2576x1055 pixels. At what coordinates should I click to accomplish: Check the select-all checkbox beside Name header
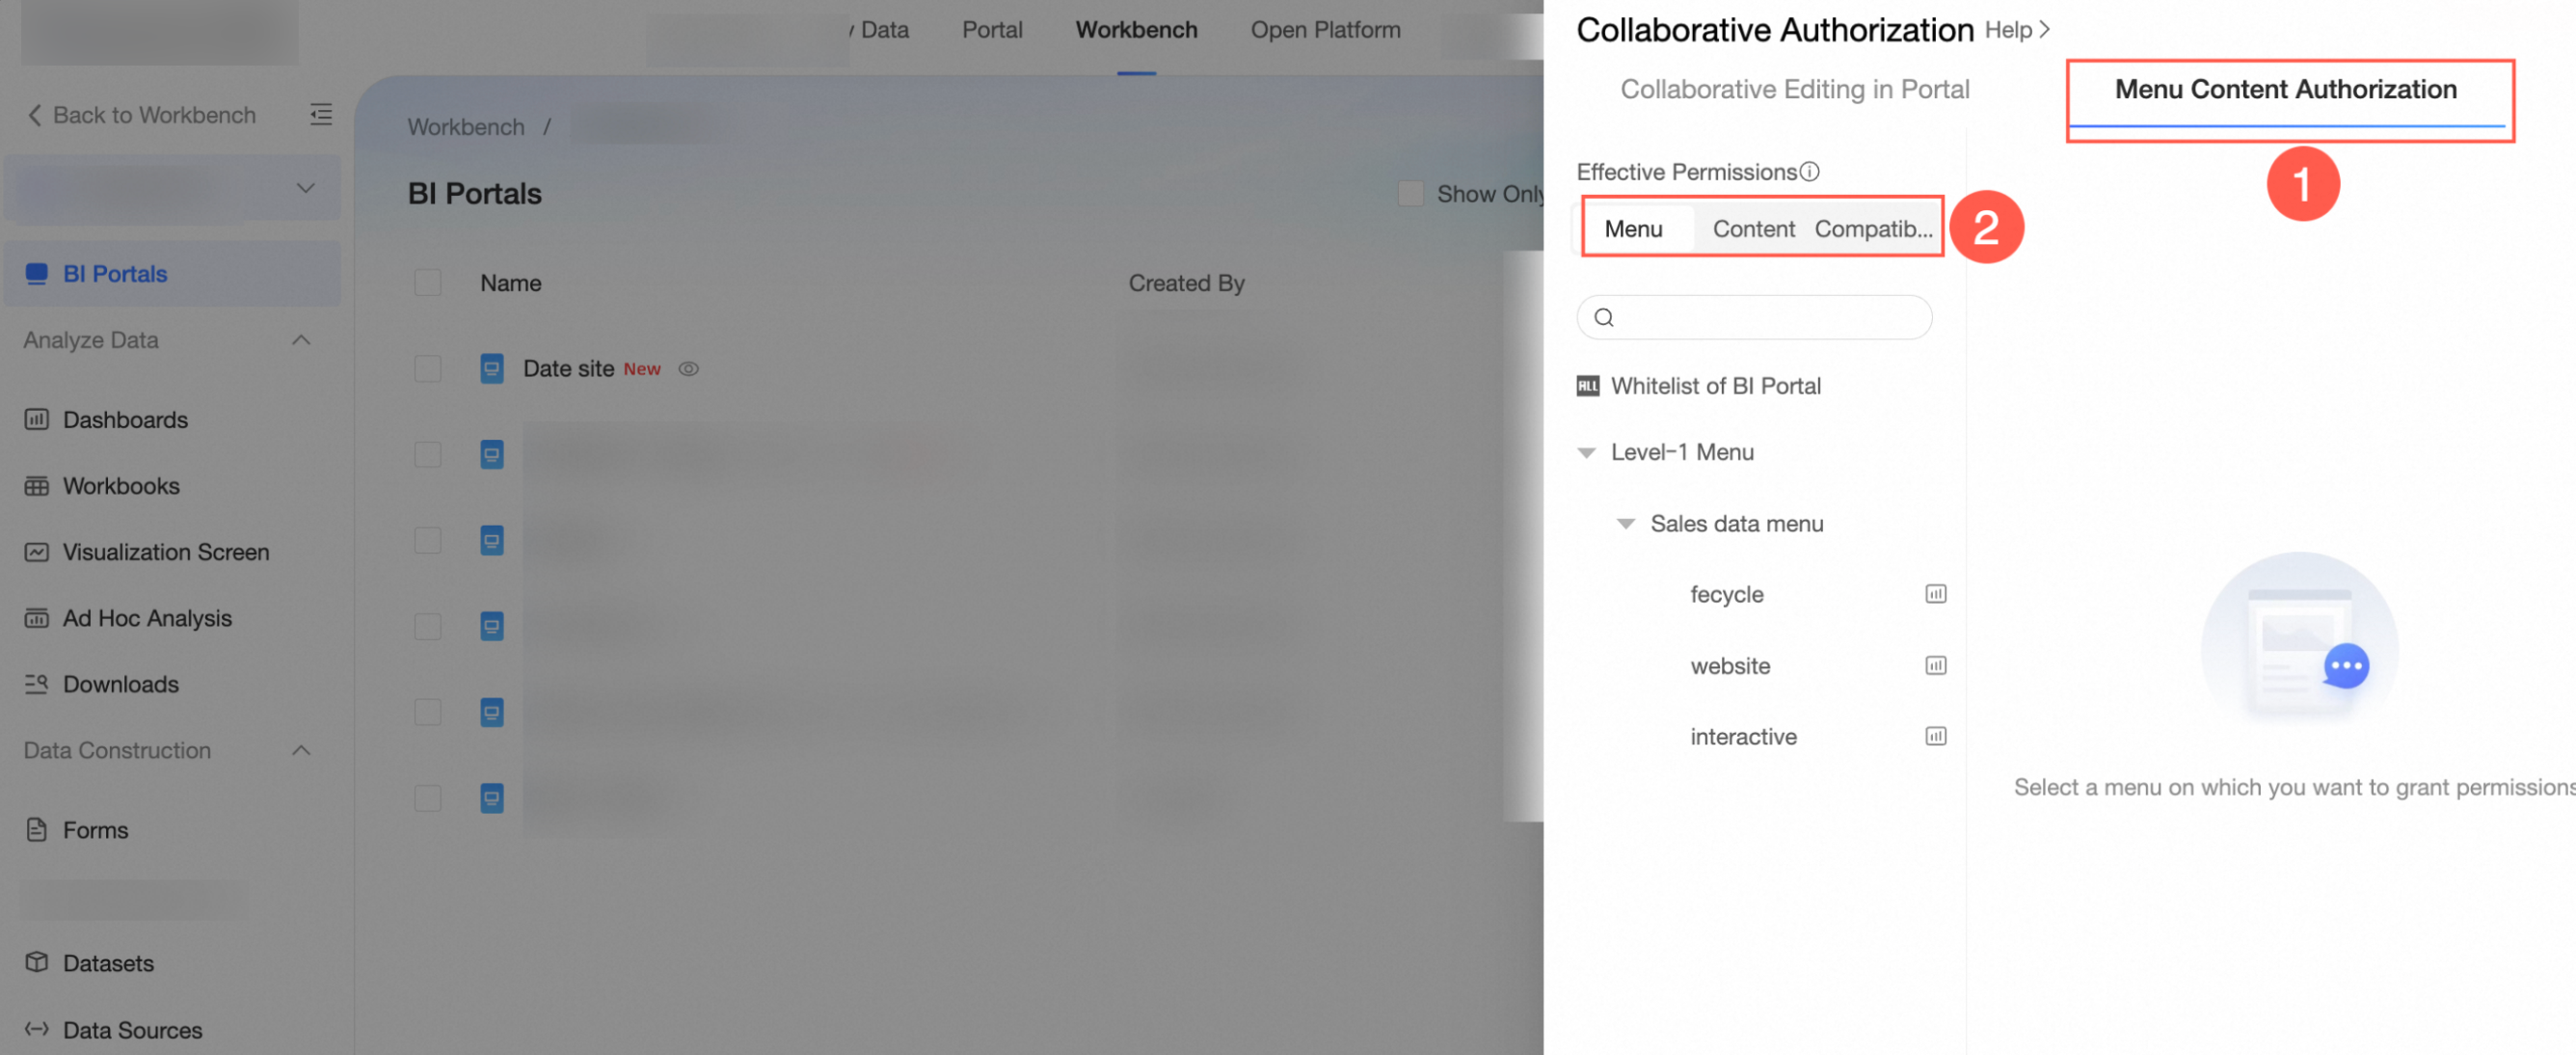click(x=428, y=283)
